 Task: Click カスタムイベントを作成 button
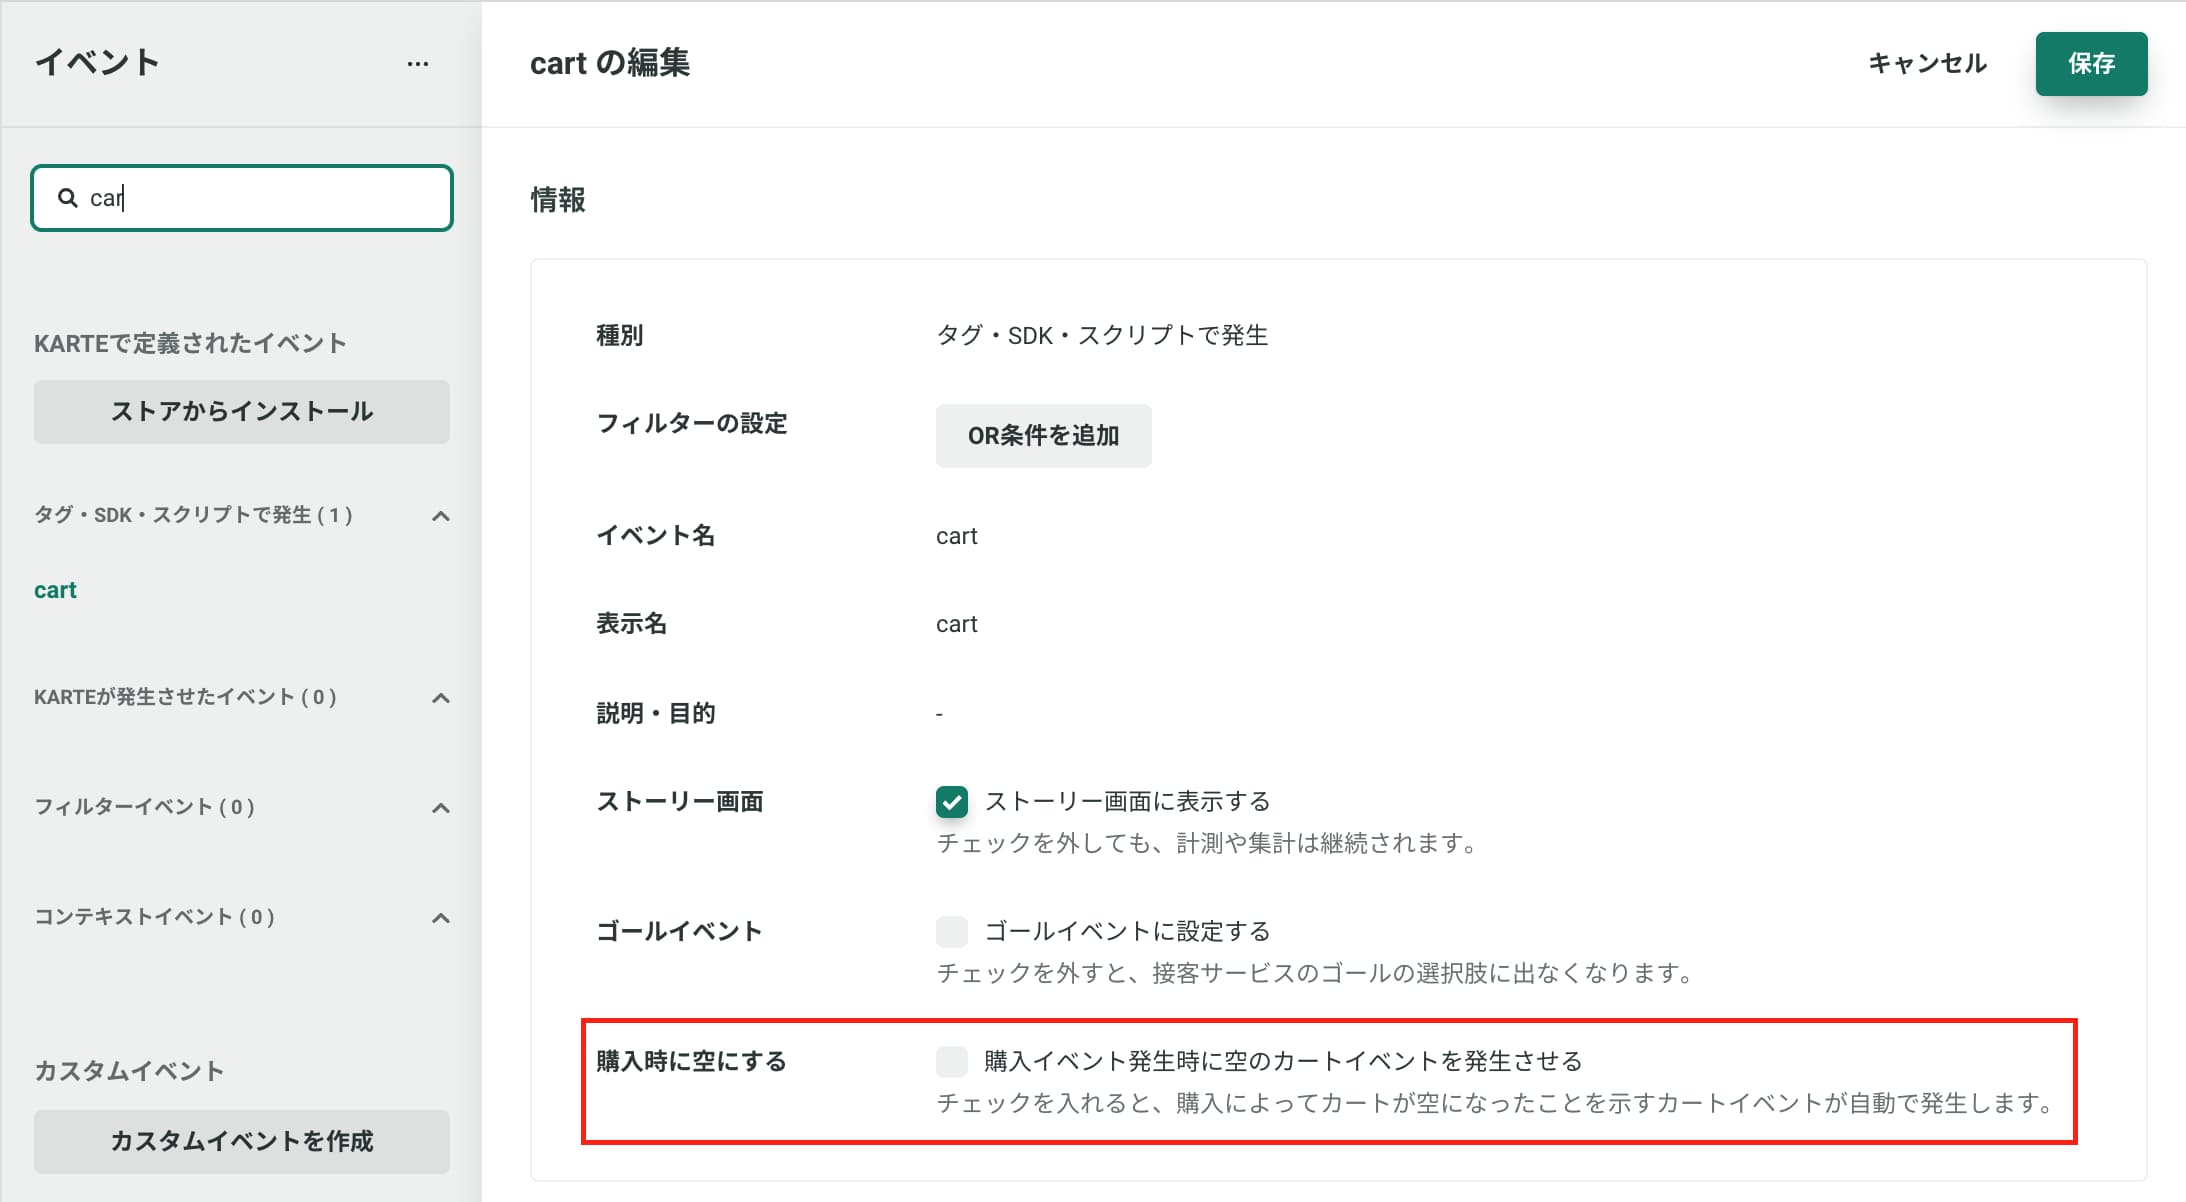(x=242, y=1141)
